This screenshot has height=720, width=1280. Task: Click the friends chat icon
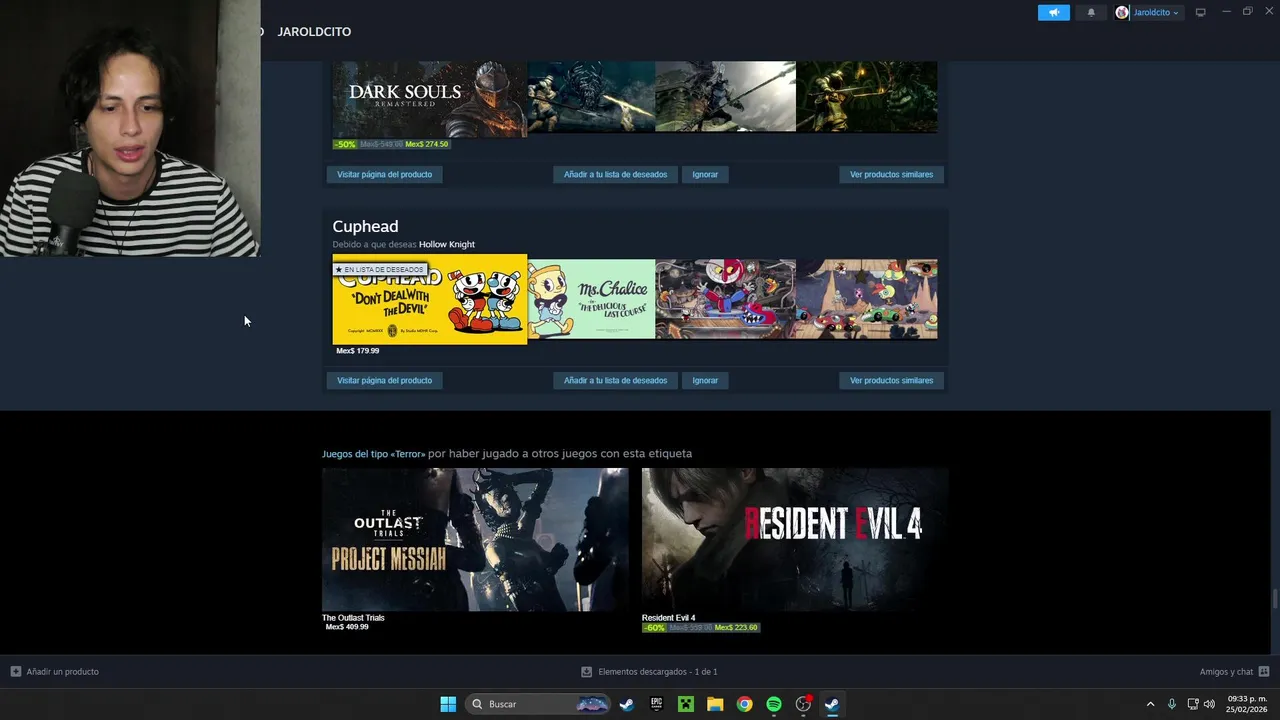tap(1264, 672)
